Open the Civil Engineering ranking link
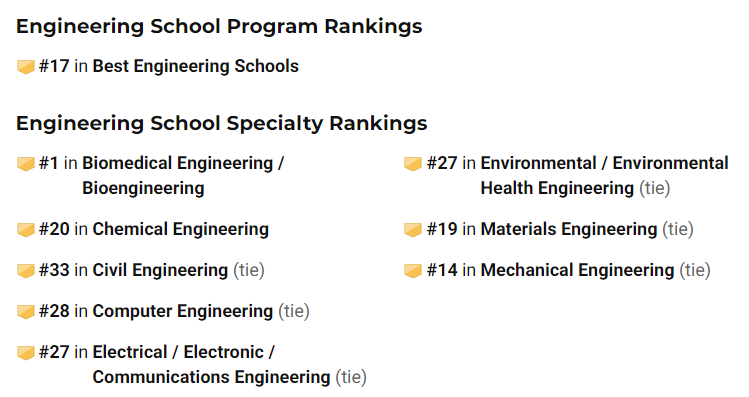The width and height of the screenshot is (749, 397). point(160,270)
